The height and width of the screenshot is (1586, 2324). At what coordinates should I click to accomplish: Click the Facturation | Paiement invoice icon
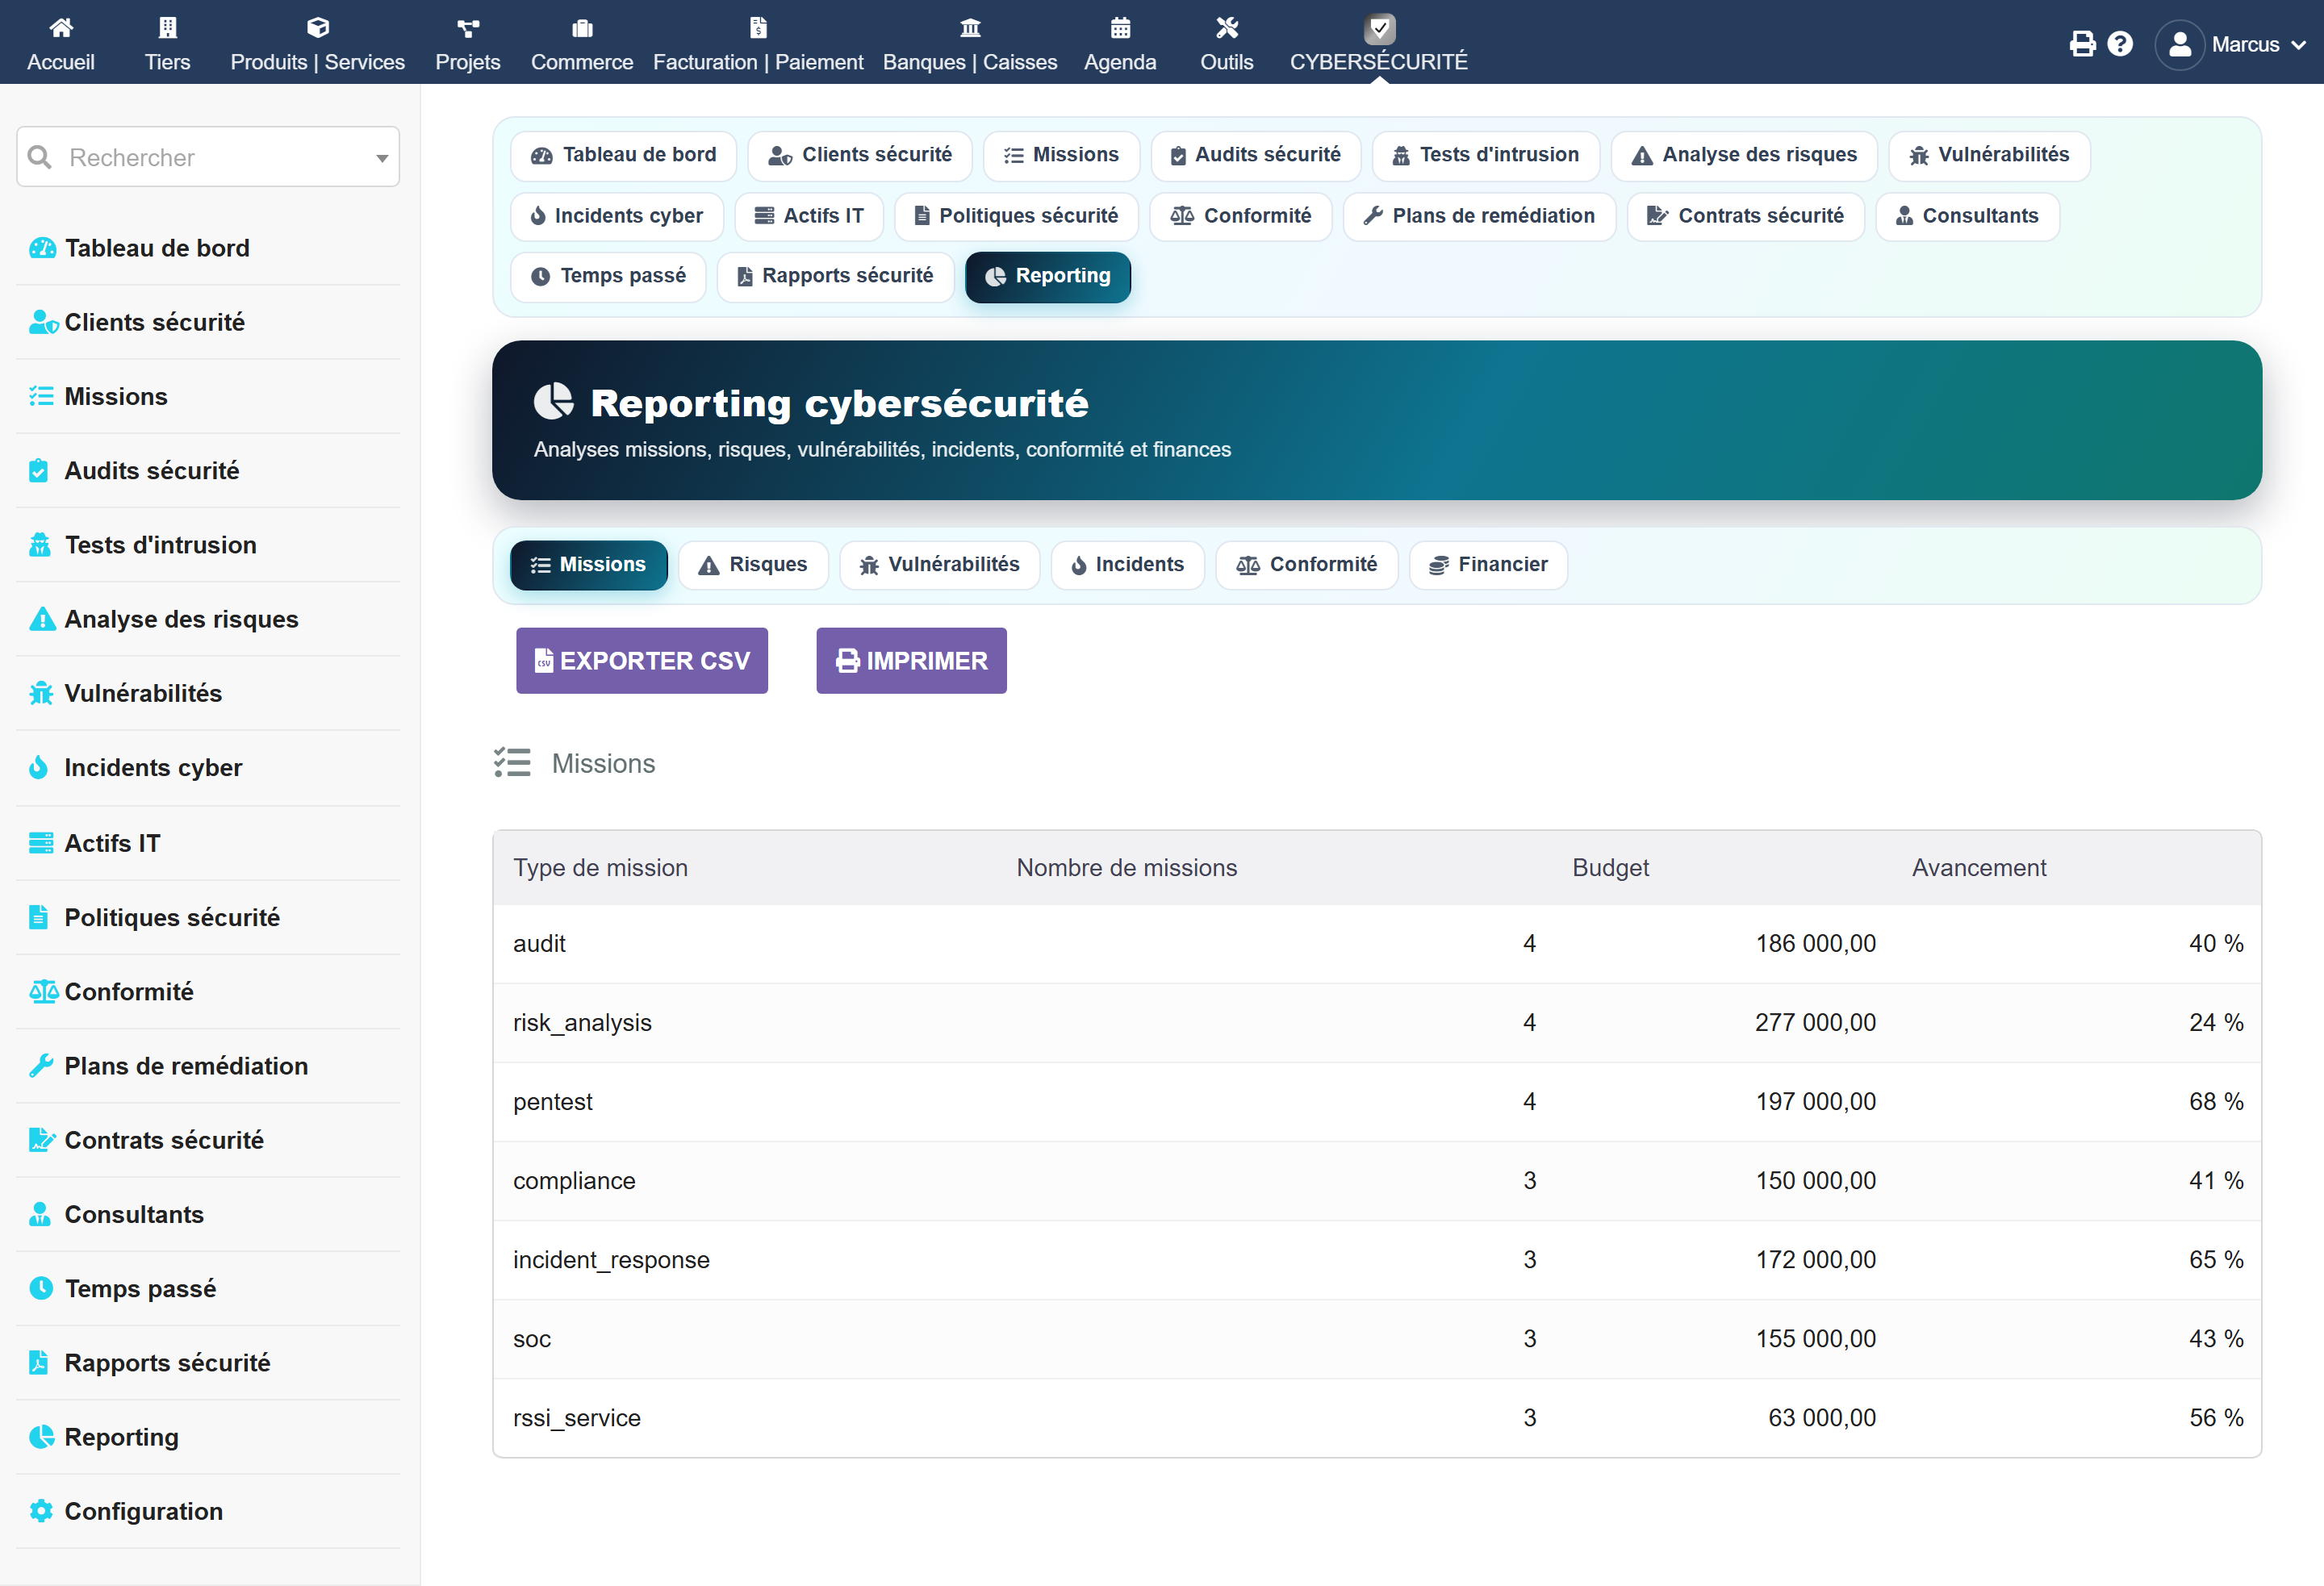pyautogui.click(x=758, y=27)
